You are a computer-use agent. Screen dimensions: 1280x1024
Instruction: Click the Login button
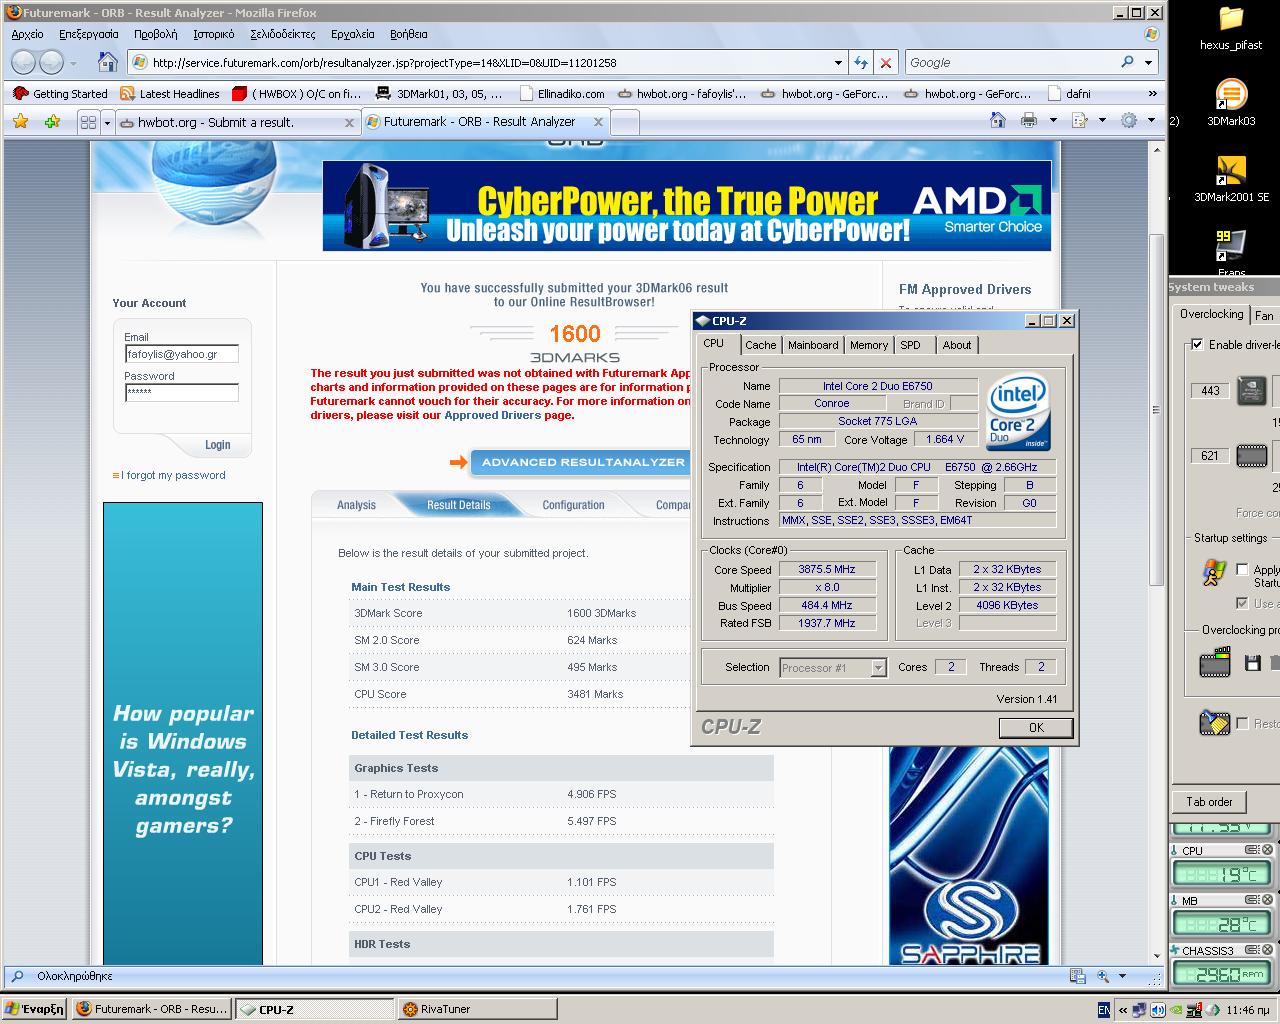[217, 445]
